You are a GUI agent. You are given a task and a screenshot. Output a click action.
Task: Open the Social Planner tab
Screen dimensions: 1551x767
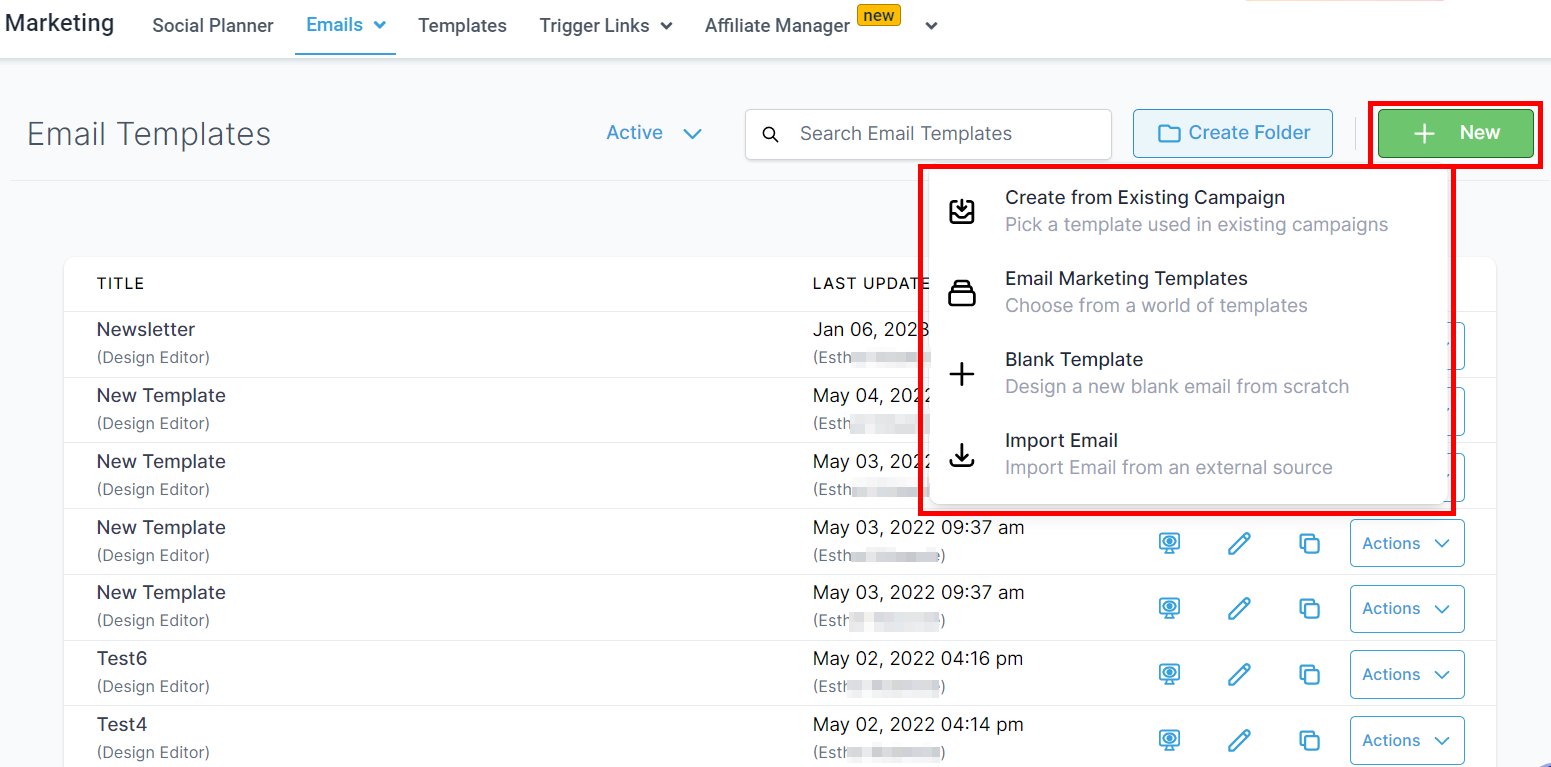point(212,26)
